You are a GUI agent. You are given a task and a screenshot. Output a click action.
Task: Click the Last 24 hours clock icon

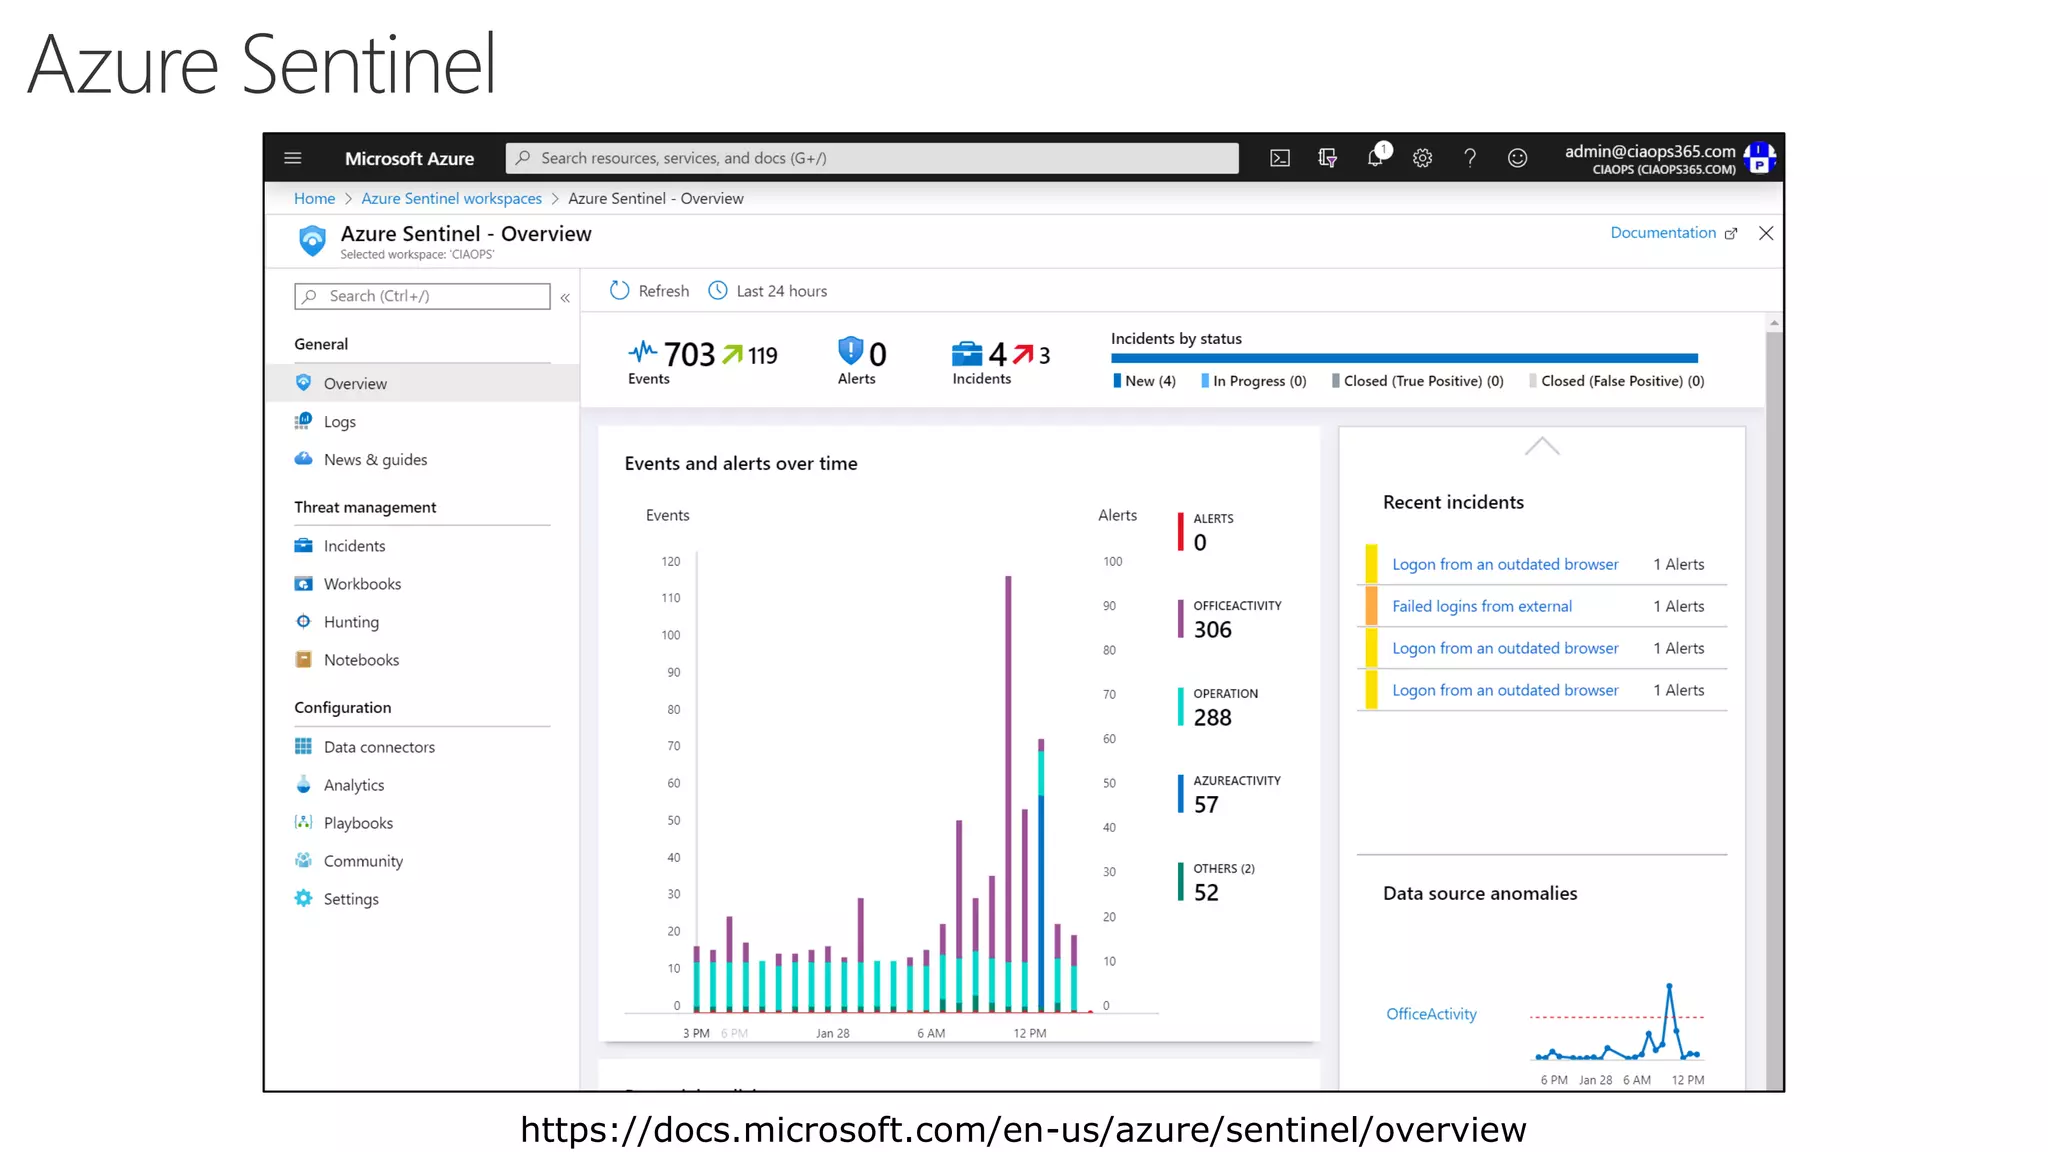pyautogui.click(x=718, y=290)
